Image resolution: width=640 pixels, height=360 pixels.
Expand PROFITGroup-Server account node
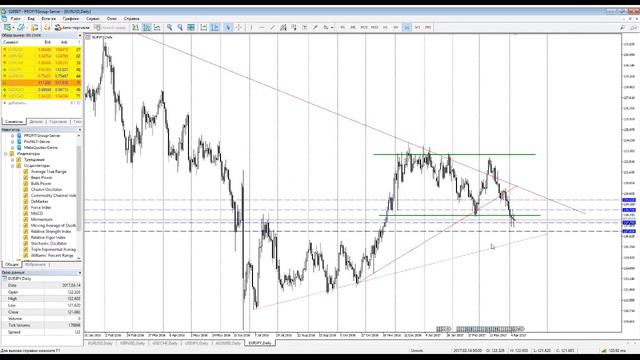(13, 136)
